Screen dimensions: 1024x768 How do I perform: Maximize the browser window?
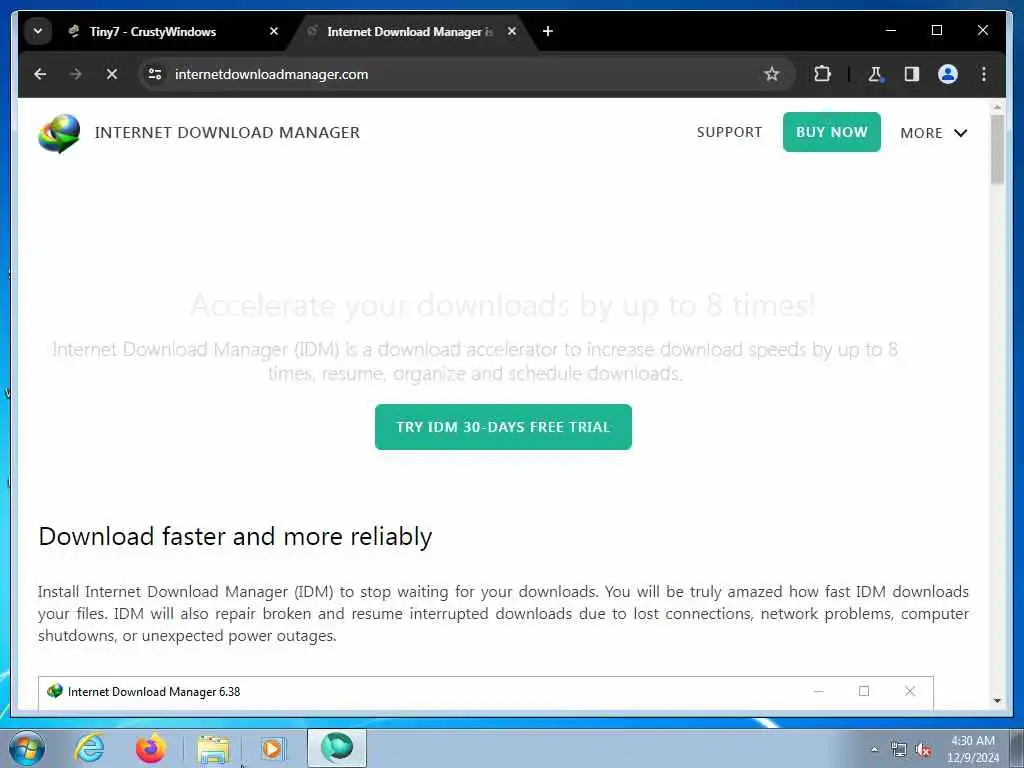[x=936, y=30]
